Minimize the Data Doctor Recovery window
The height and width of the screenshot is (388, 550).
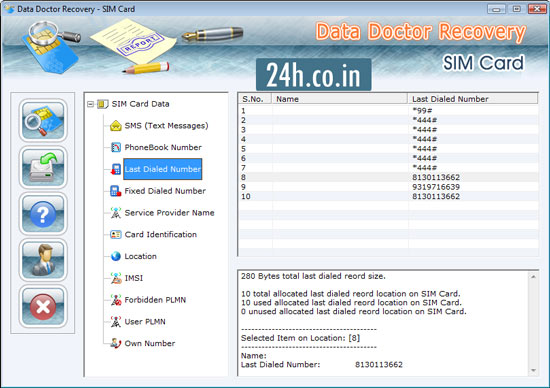coord(496,9)
